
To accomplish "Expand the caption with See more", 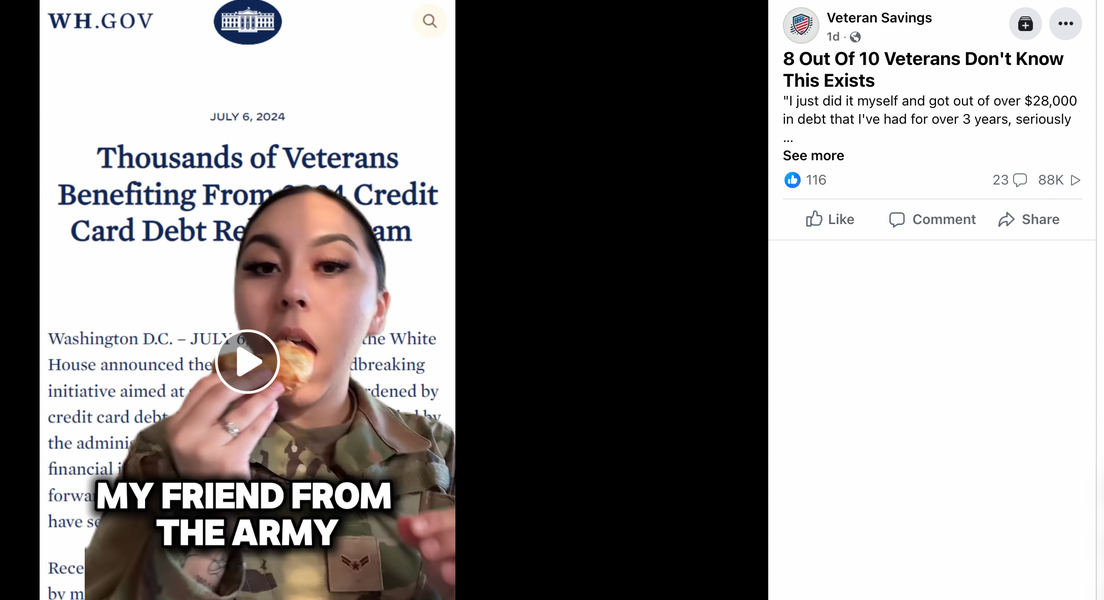I will tap(813, 156).
